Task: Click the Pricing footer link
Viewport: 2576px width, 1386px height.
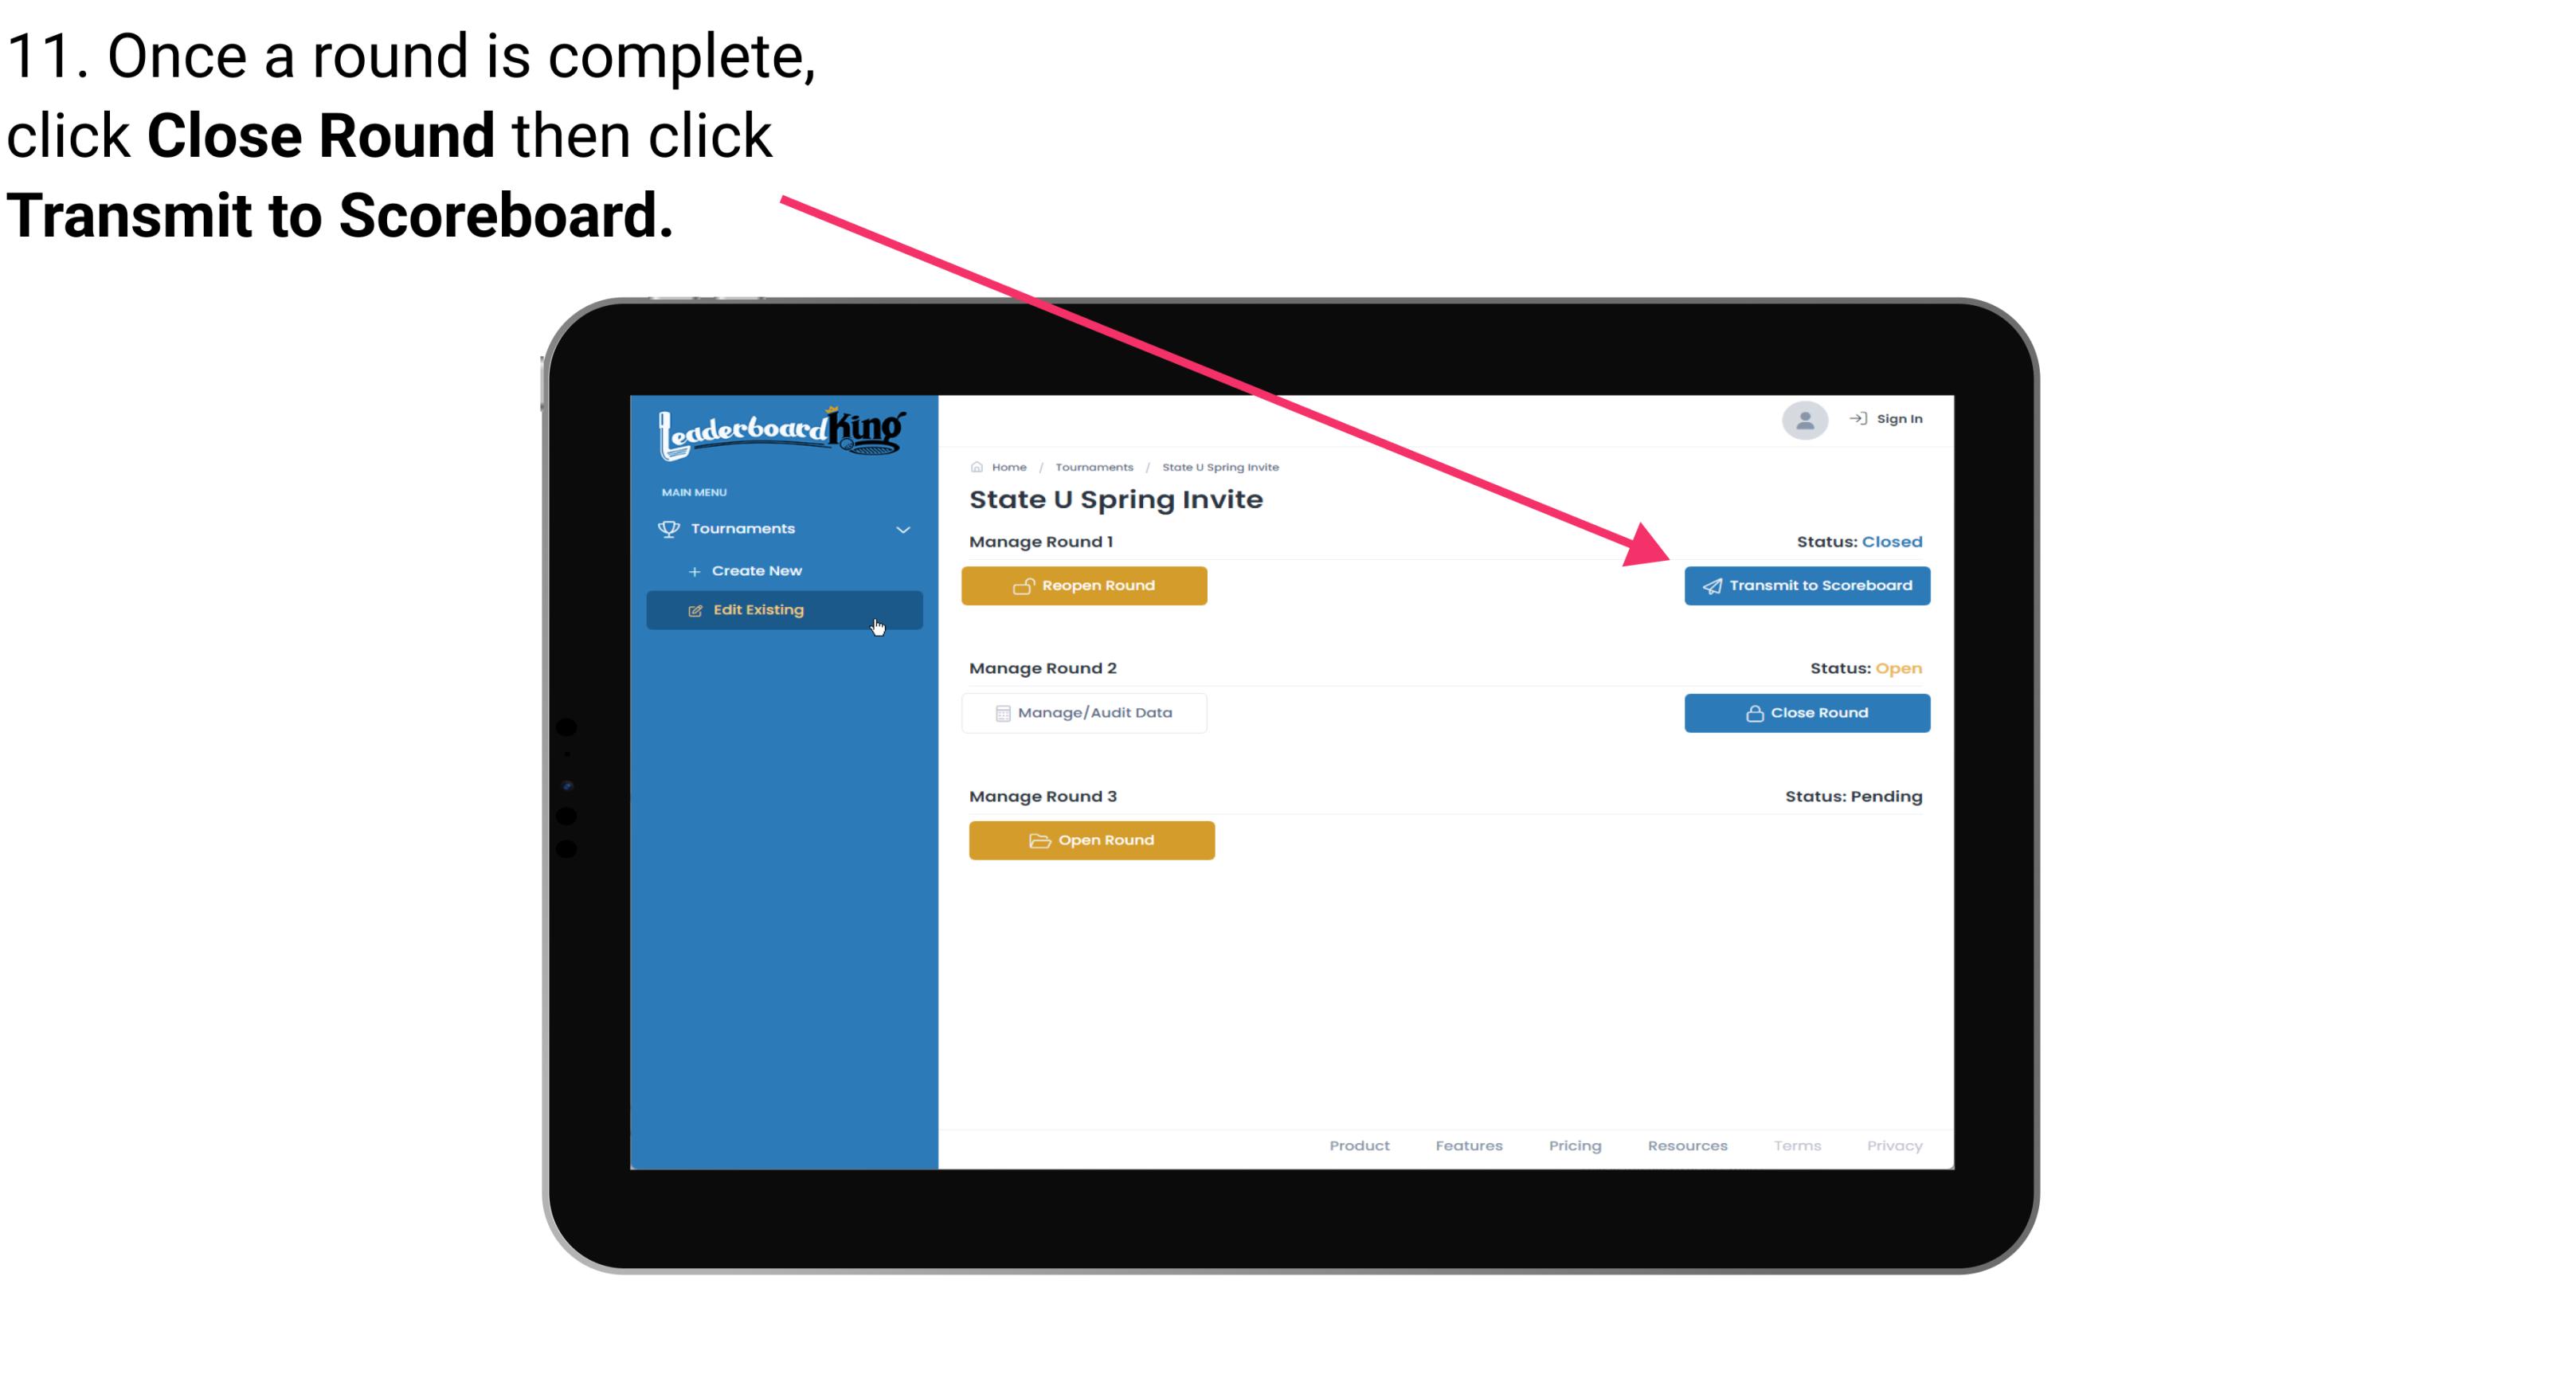Action: 1573,1145
